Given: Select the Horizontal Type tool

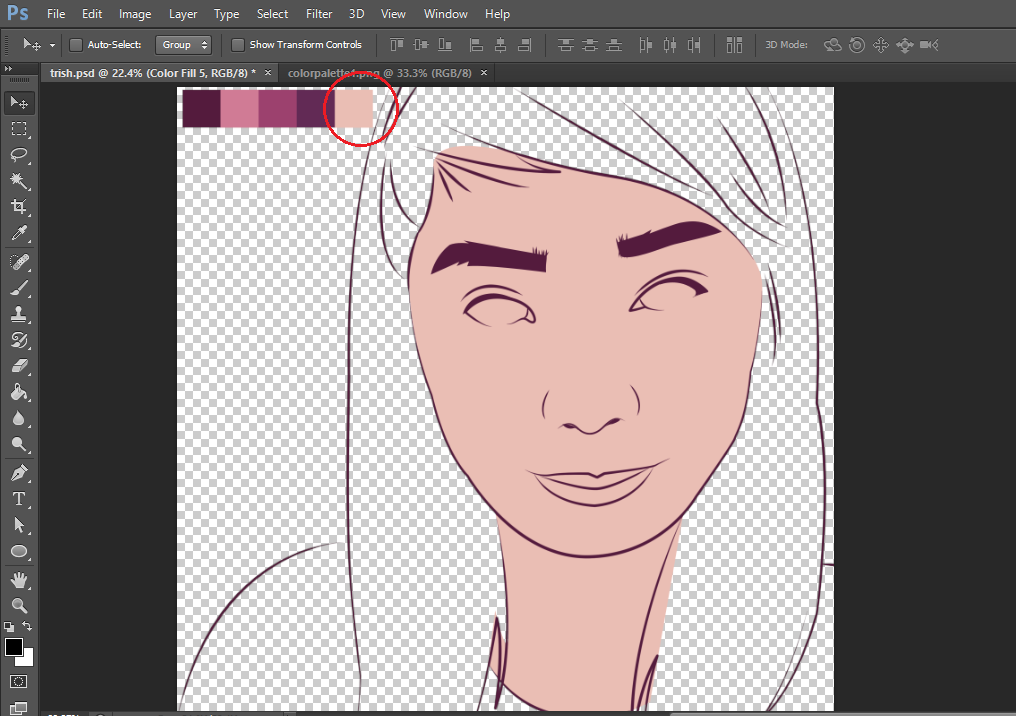Looking at the screenshot, I should click(x=19, y=499).
